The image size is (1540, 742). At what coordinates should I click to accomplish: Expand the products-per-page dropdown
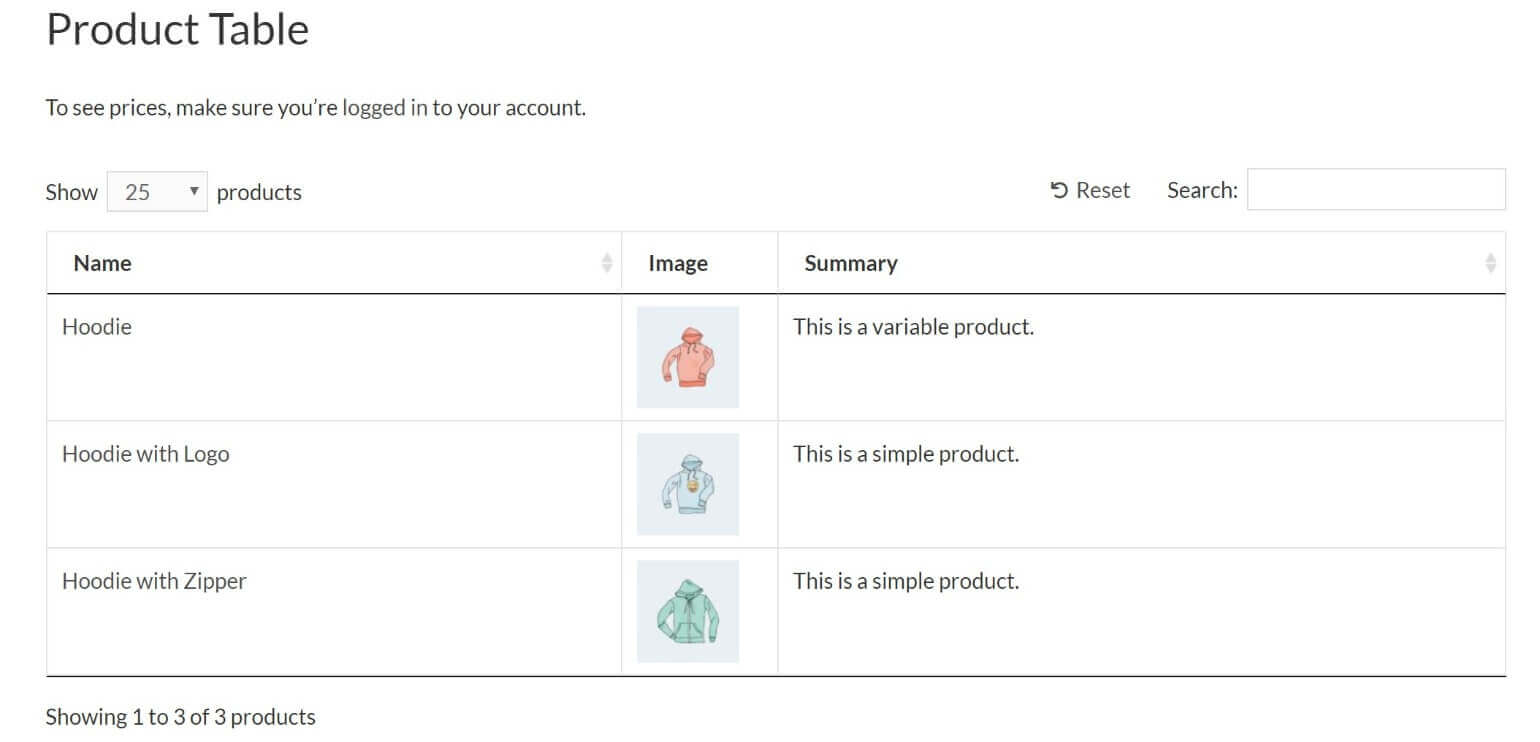click(156, 190)
